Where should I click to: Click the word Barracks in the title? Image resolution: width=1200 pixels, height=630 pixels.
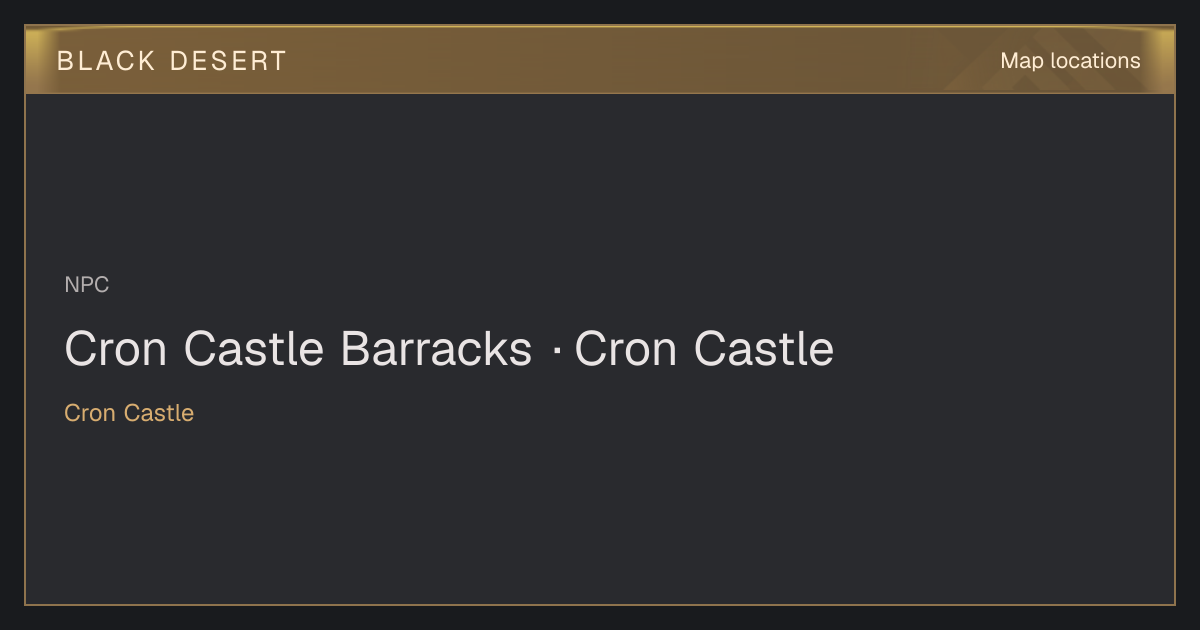point(436,349)
